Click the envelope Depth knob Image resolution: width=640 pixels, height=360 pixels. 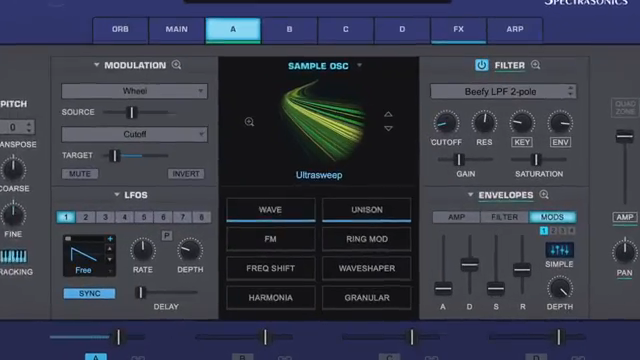click(560, 289)
